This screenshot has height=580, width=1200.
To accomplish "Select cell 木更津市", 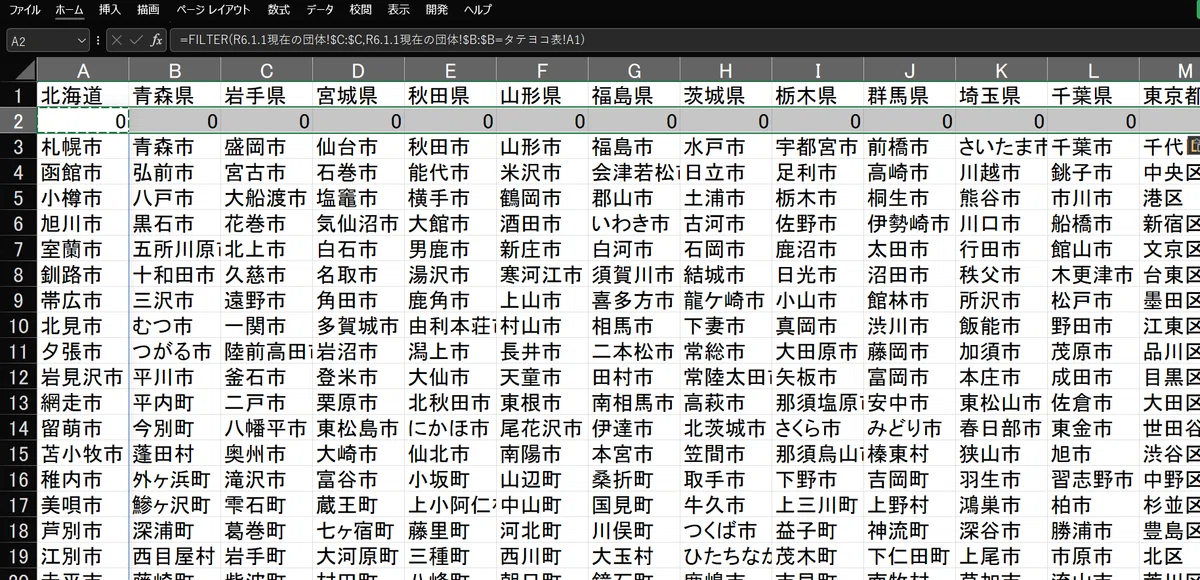I will tap(1094, 274).
